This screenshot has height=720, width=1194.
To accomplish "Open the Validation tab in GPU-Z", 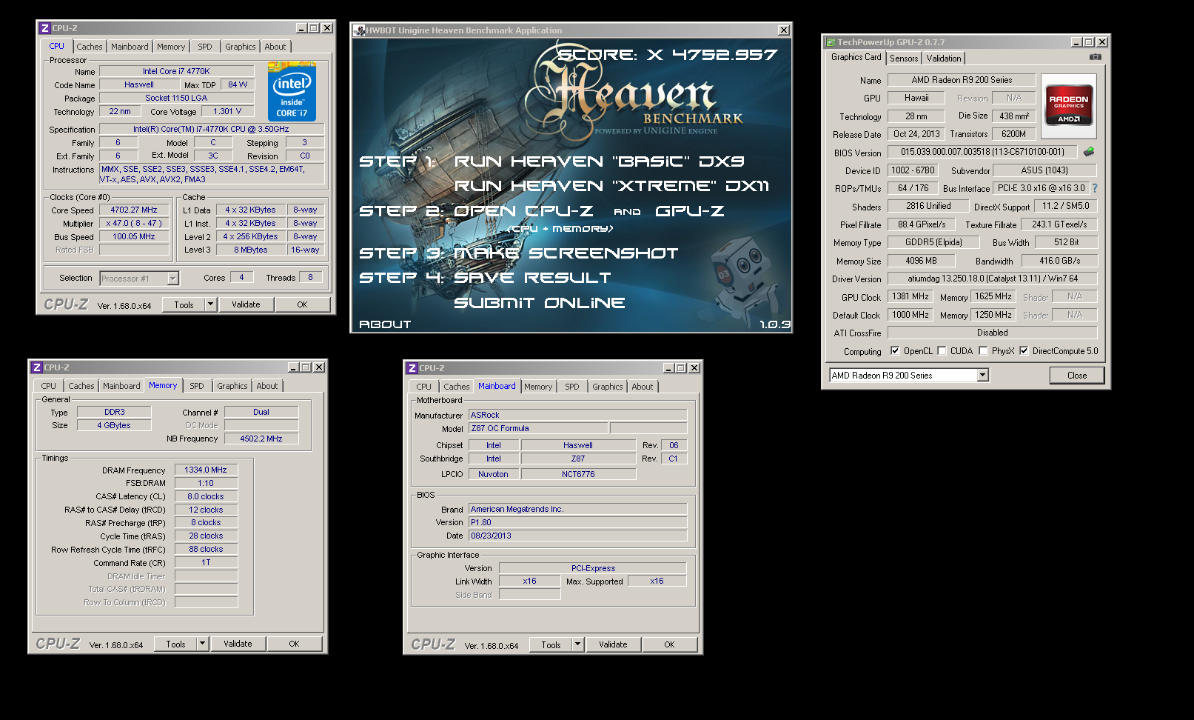I will coord(943,59).
